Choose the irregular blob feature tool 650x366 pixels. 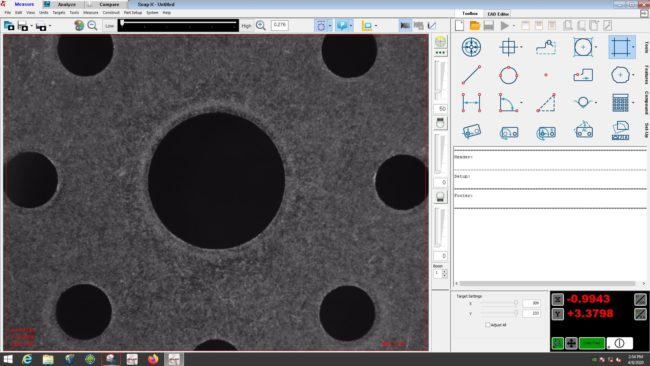click(620, 75)
